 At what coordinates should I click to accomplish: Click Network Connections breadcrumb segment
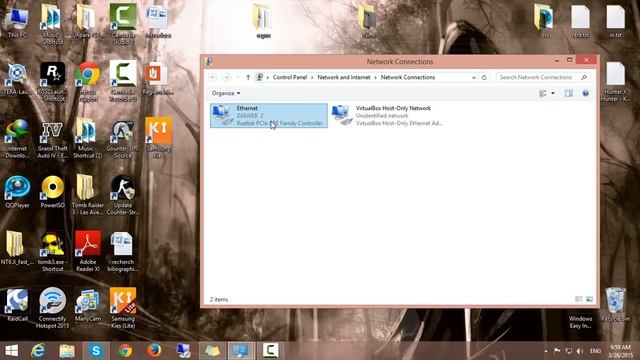click(408, 77)
